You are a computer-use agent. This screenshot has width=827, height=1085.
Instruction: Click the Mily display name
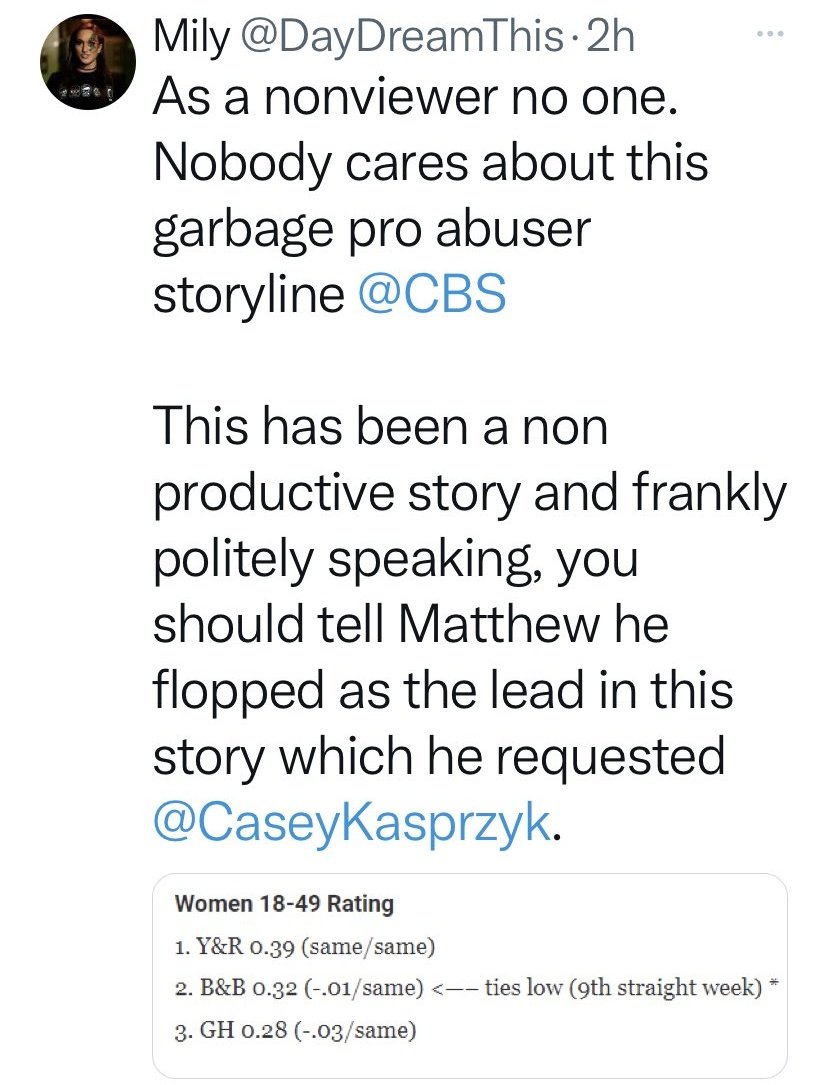click(191, 37)
